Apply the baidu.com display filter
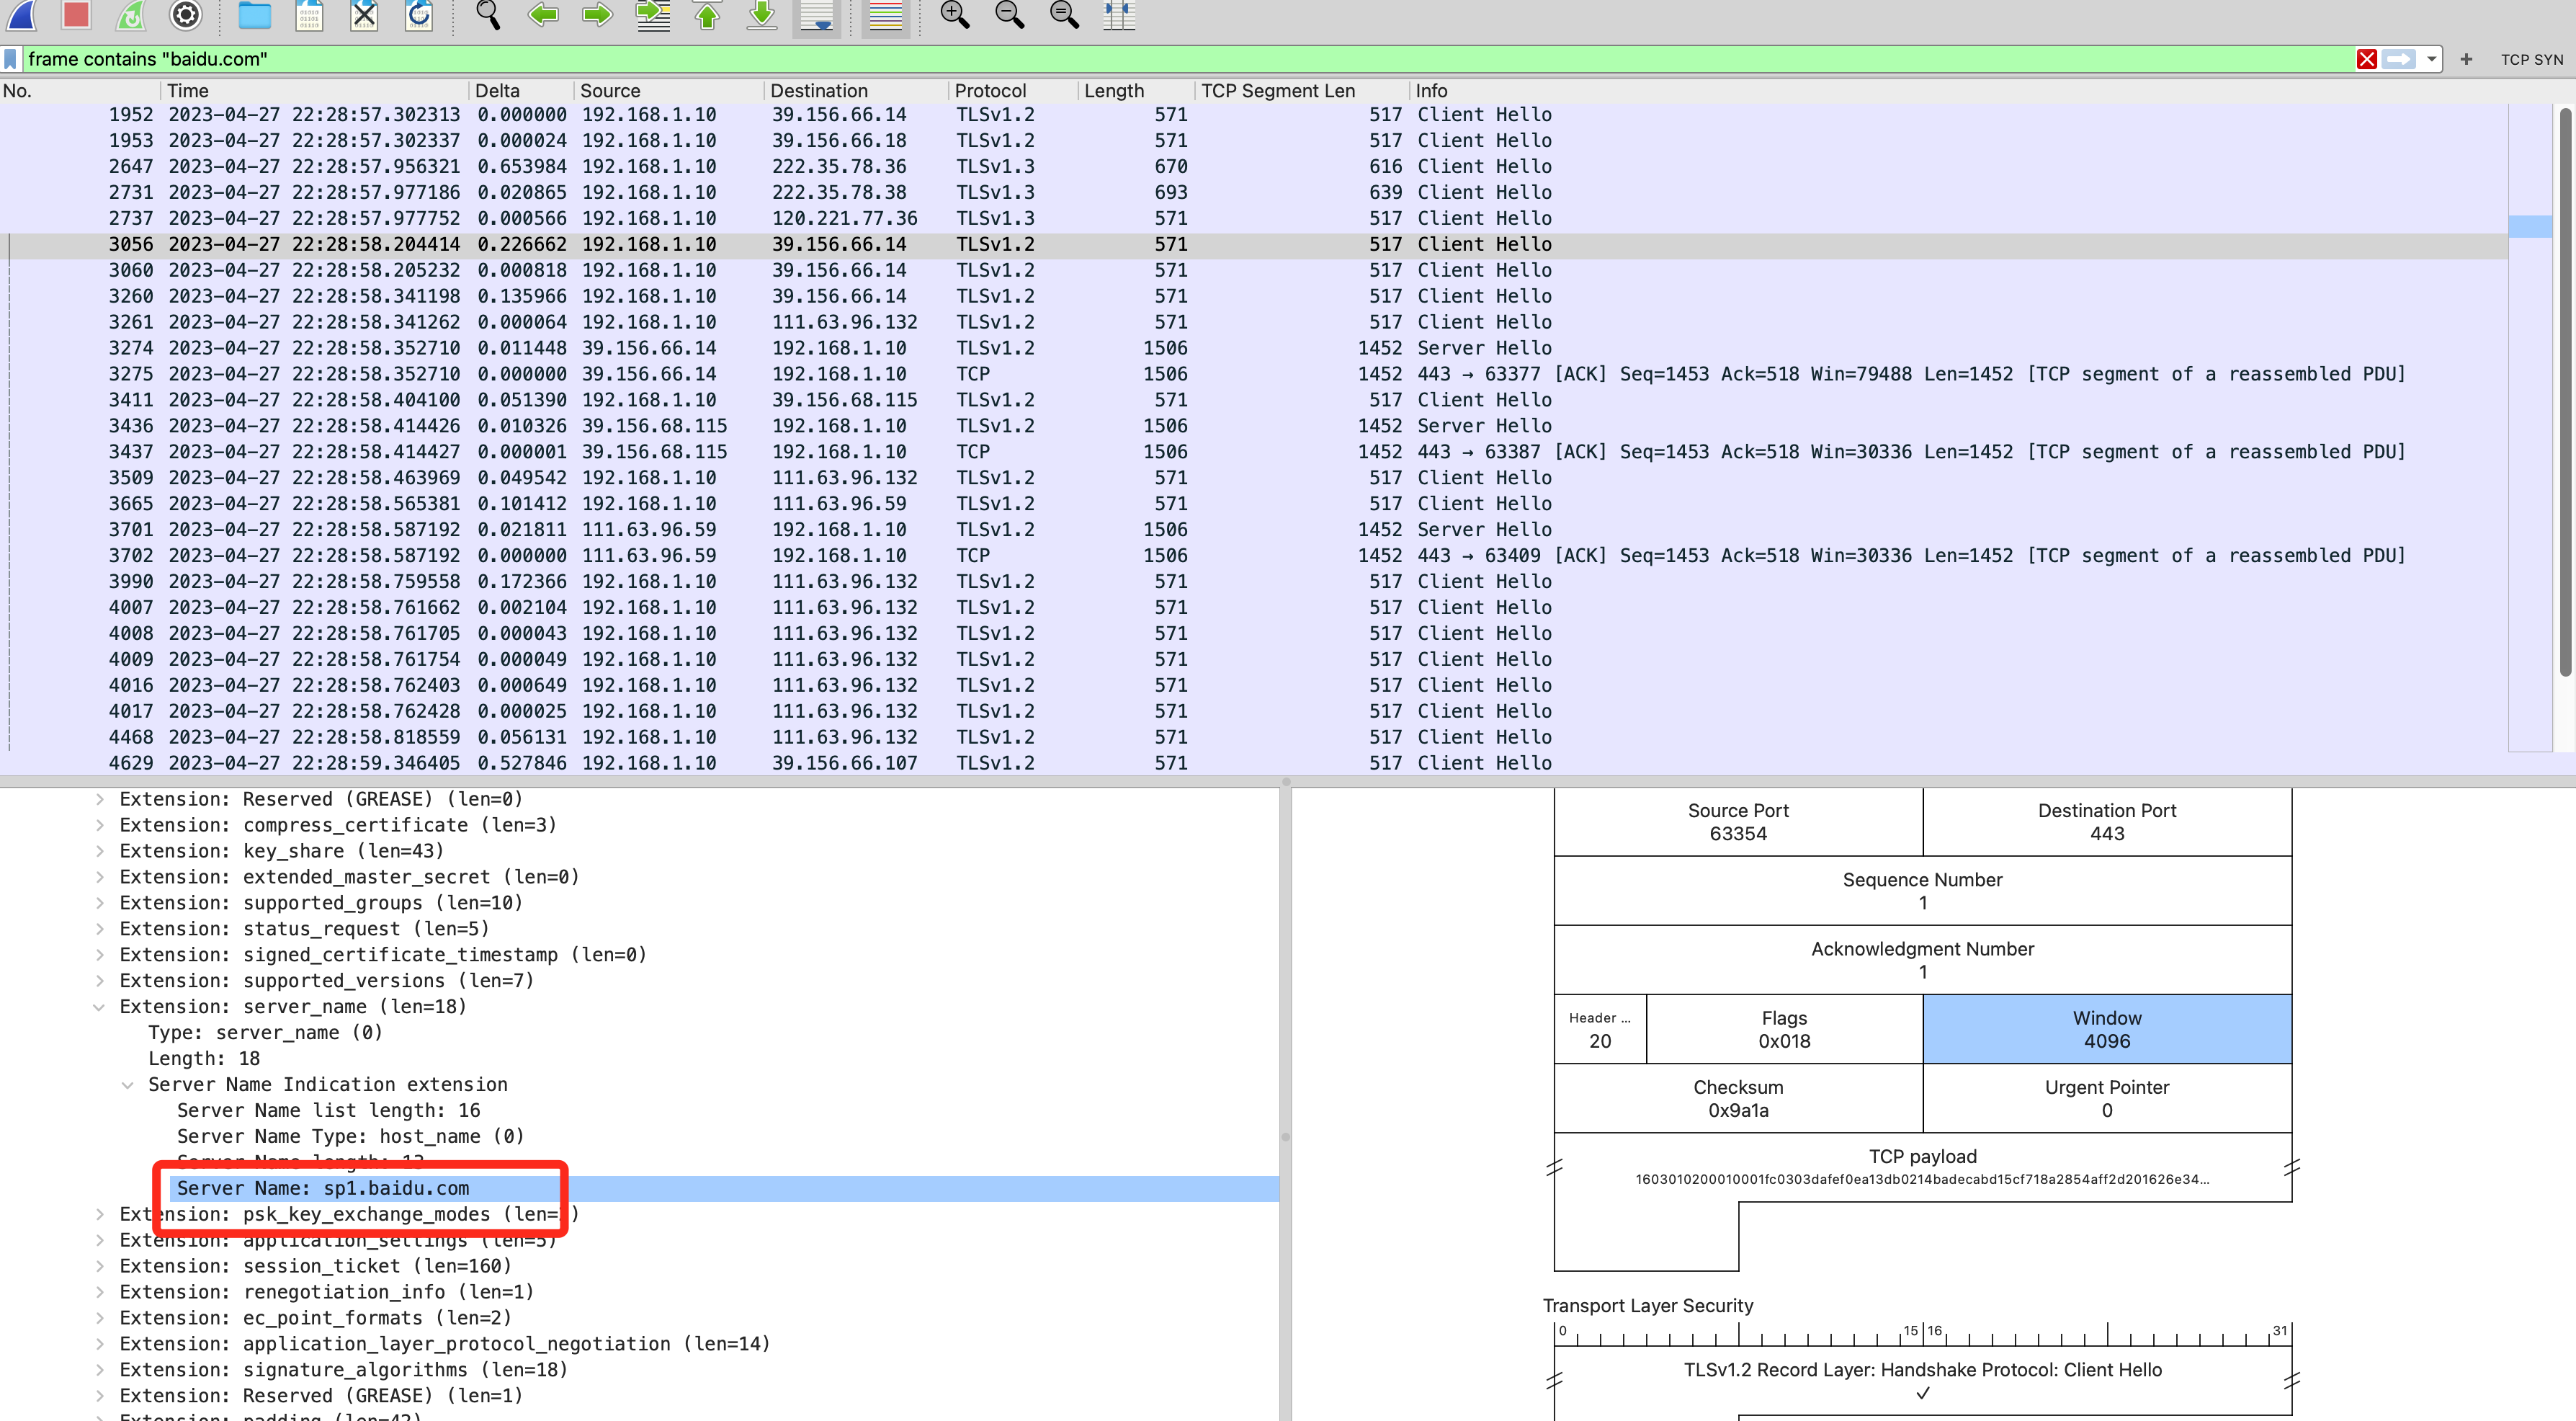 (2401, 59)
